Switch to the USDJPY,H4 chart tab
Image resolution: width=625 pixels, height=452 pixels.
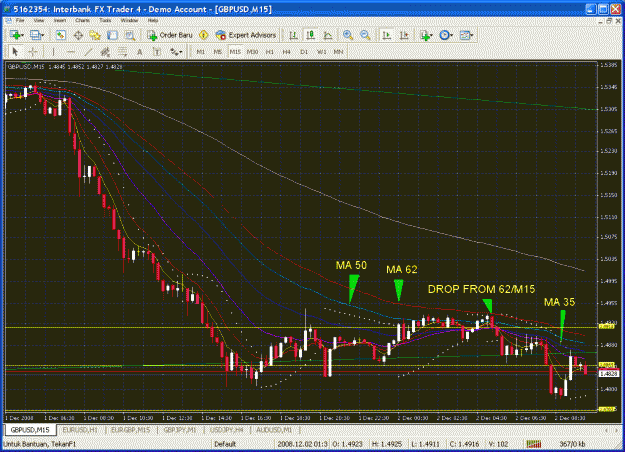coord(226,430)
